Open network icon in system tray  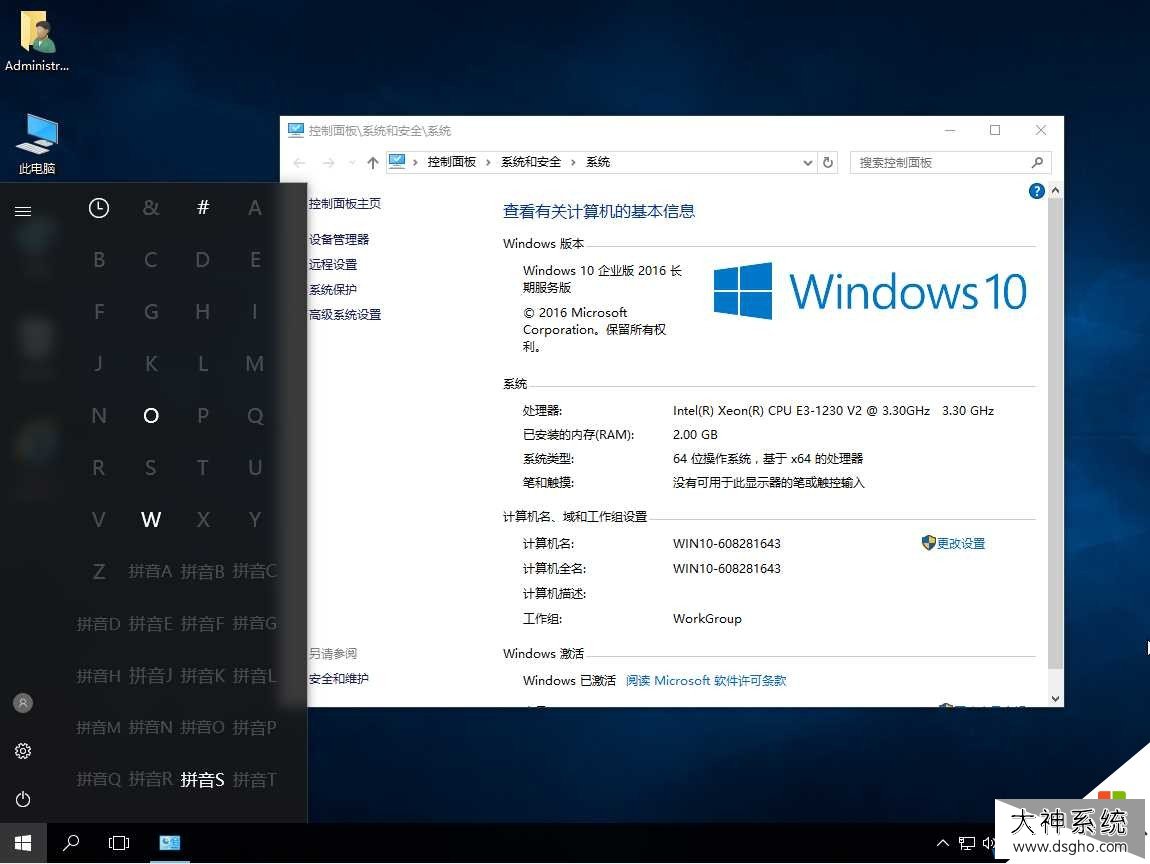click(967, 843)
